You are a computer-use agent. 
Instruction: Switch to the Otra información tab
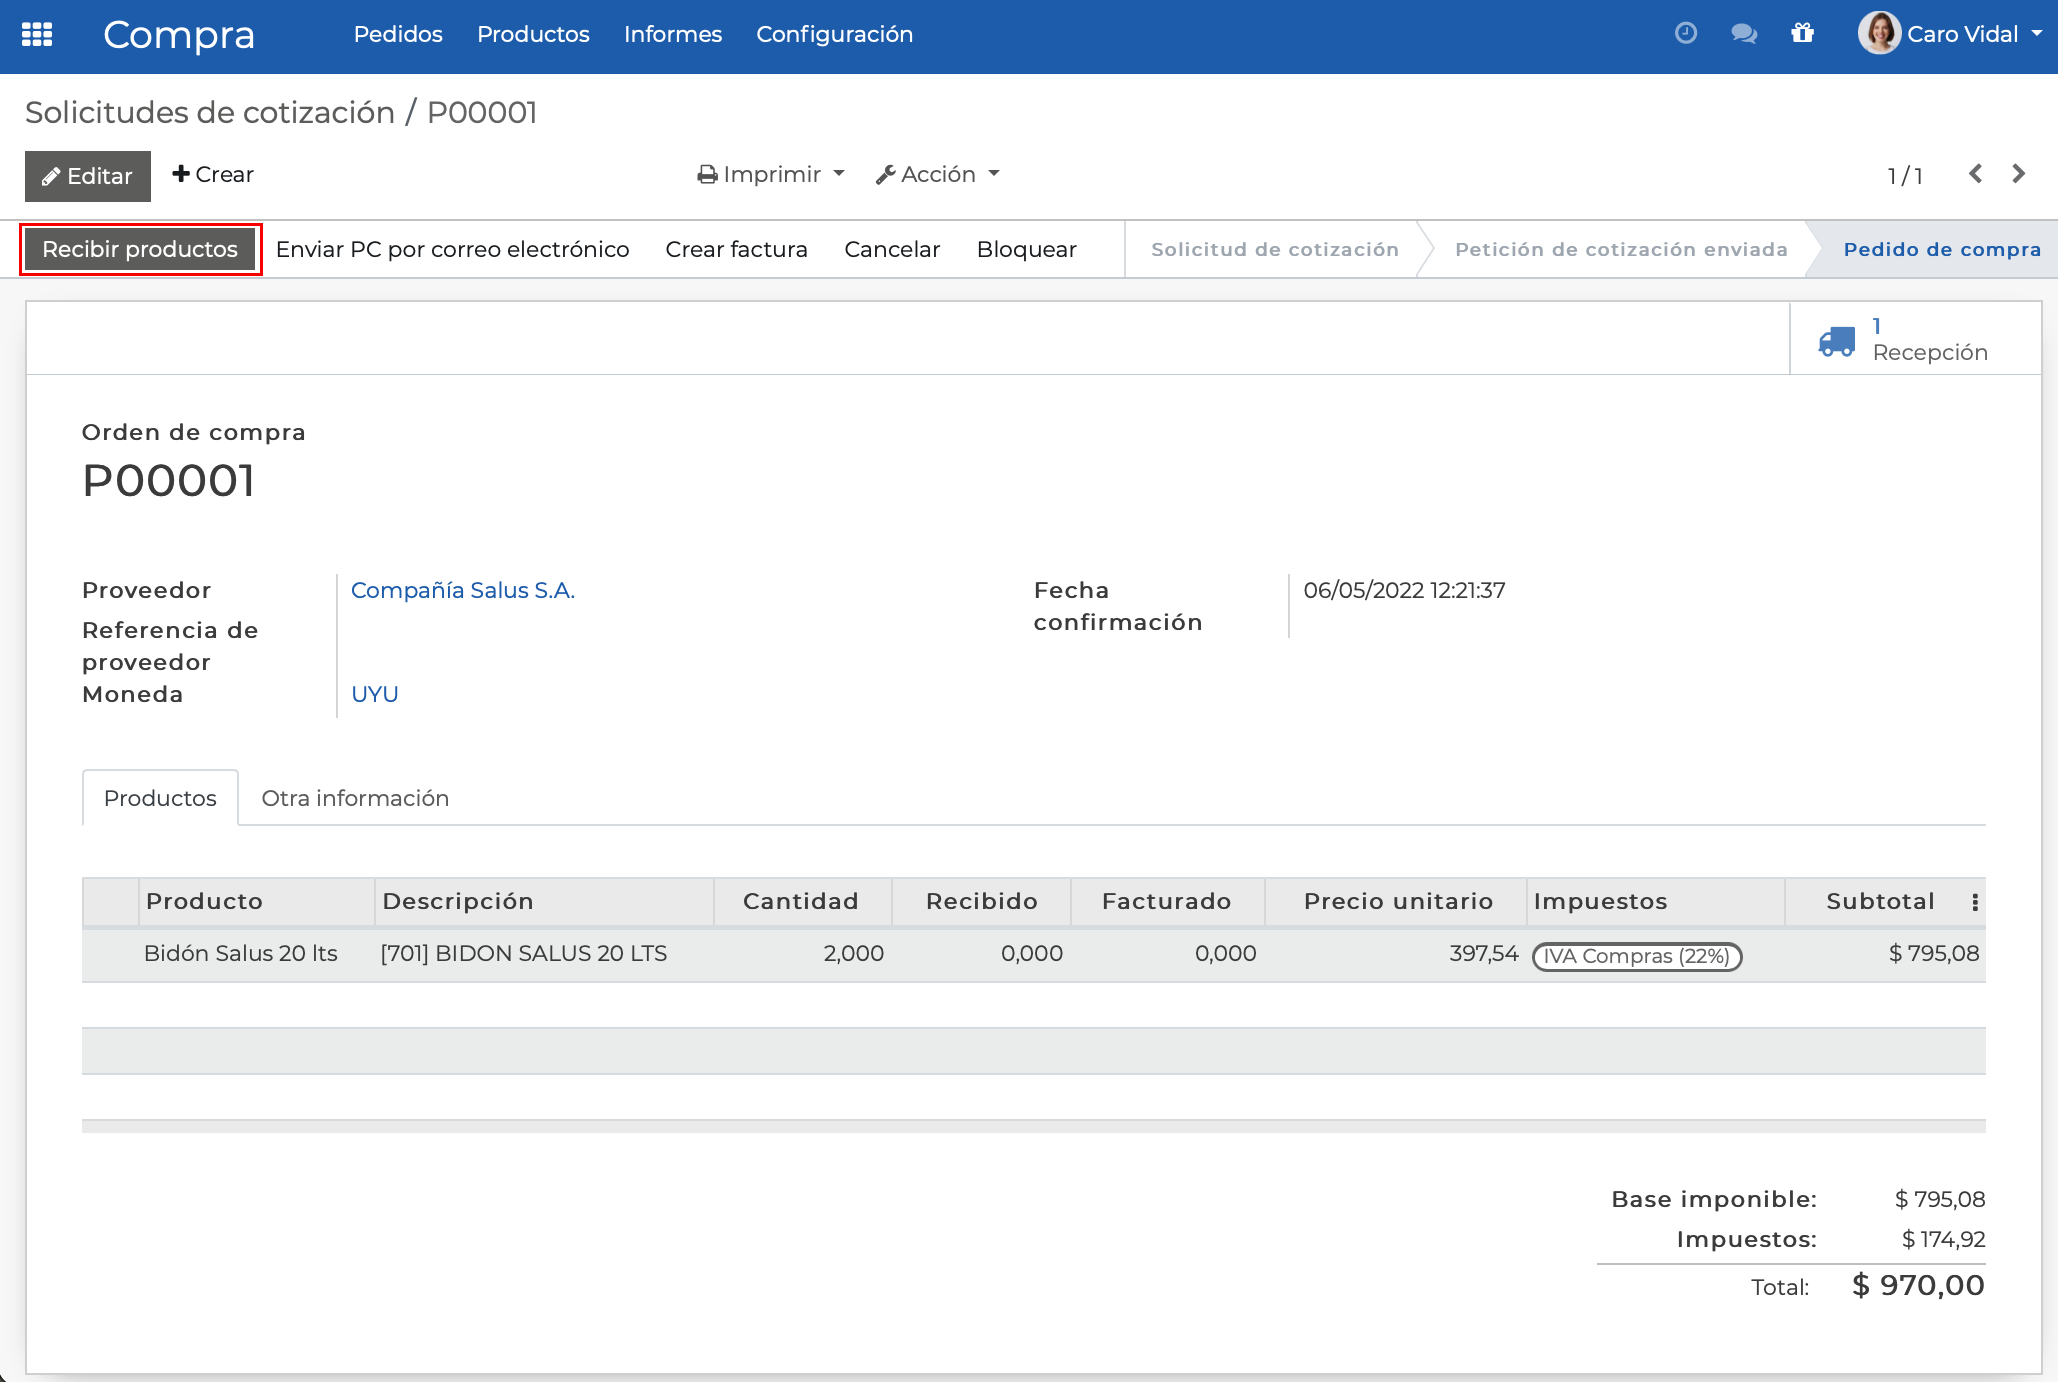(354, 798)
